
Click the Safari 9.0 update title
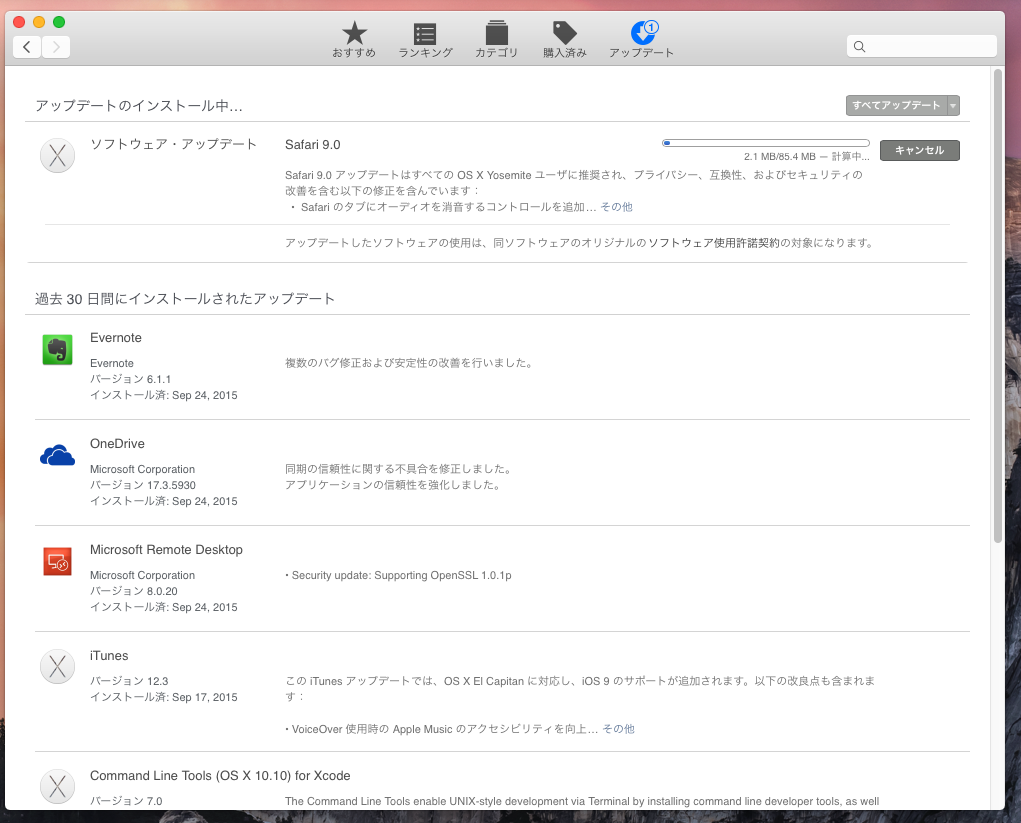point(313,145)
